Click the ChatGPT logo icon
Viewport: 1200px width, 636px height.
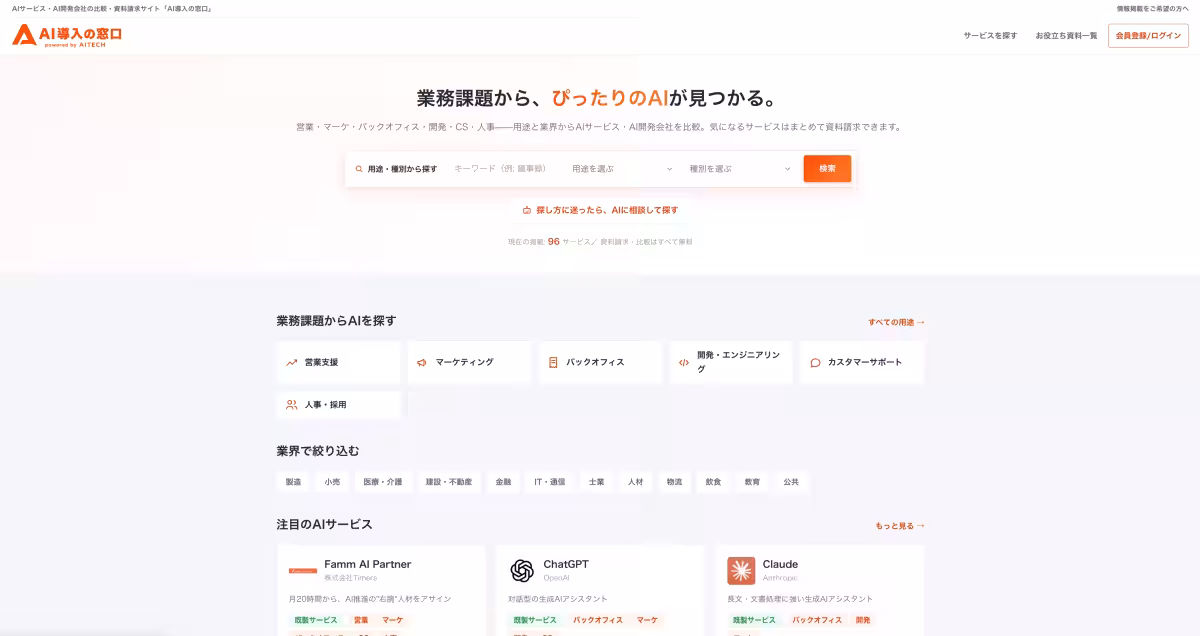tap(522, 570)
